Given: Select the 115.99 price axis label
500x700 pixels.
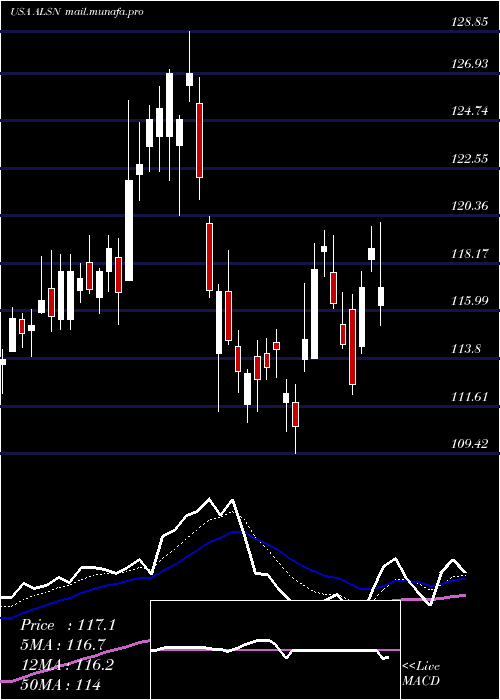Looking at the screenshot, I should 469,301.
